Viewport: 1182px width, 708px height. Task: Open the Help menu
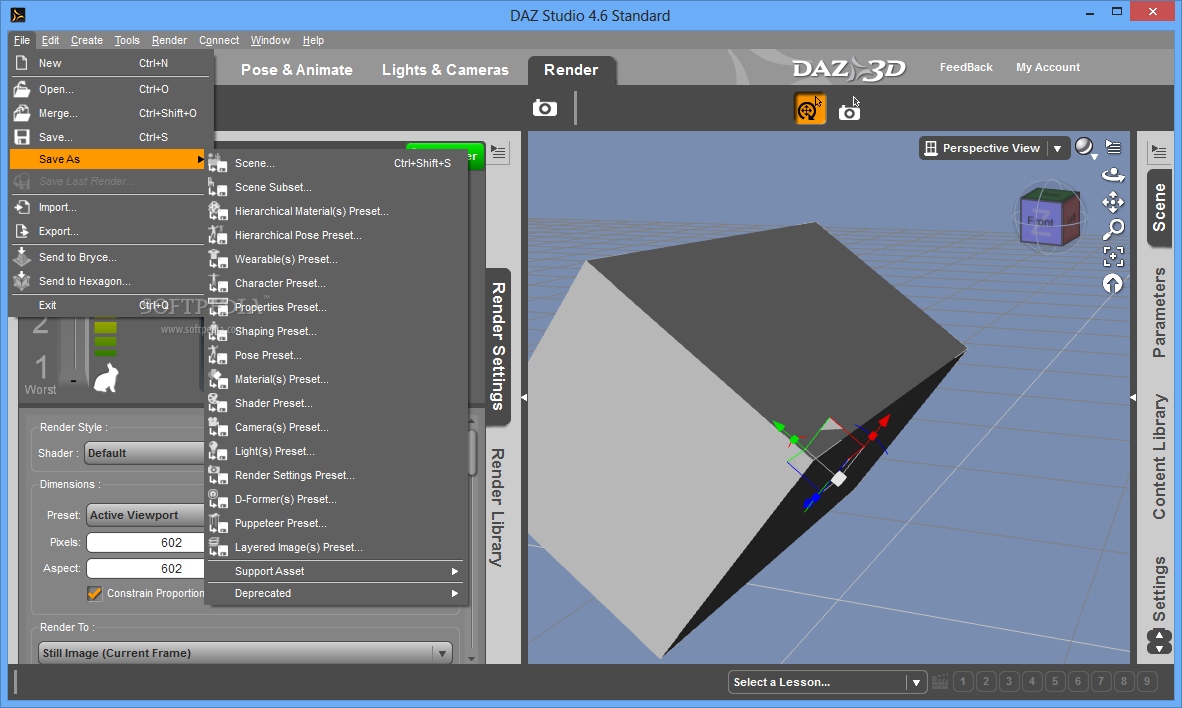coord(313,41)
